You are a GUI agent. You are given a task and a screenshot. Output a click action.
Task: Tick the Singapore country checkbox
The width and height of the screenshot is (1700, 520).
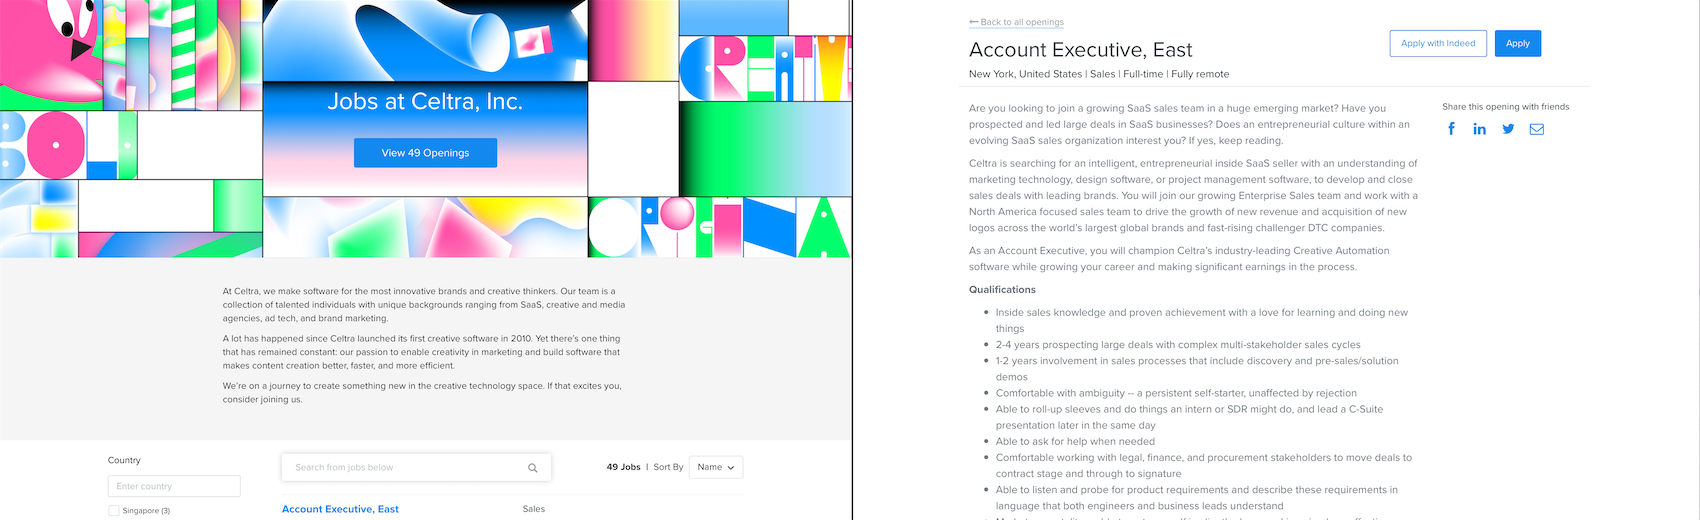[114, 511]
